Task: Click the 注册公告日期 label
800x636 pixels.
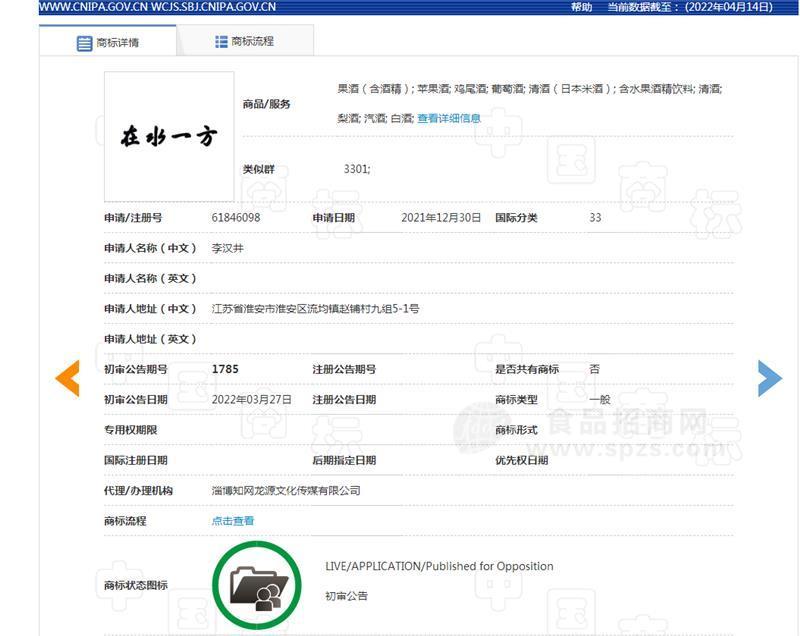Action: click(x=344, y=399)
